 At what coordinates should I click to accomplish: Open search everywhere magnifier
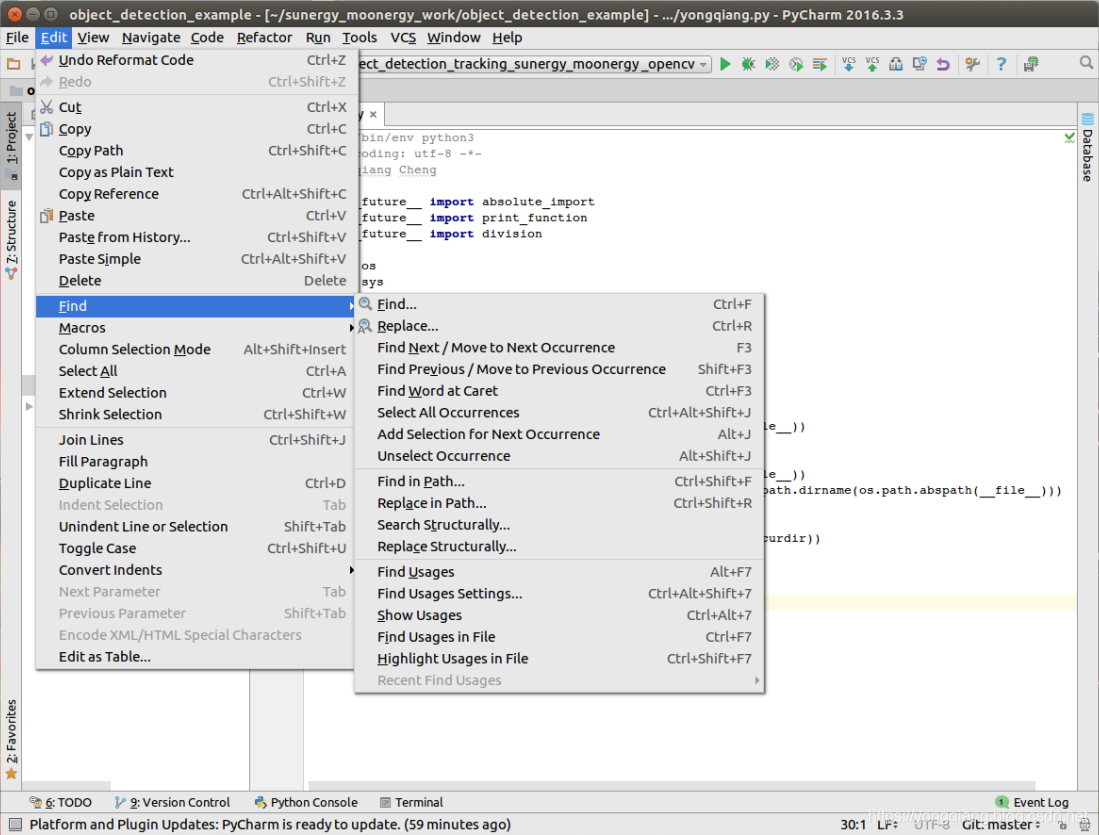click(x=1084, y=63)
